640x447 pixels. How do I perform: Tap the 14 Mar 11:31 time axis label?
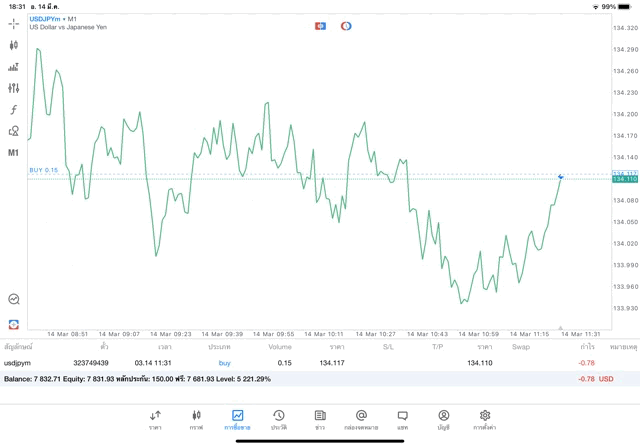581,334
